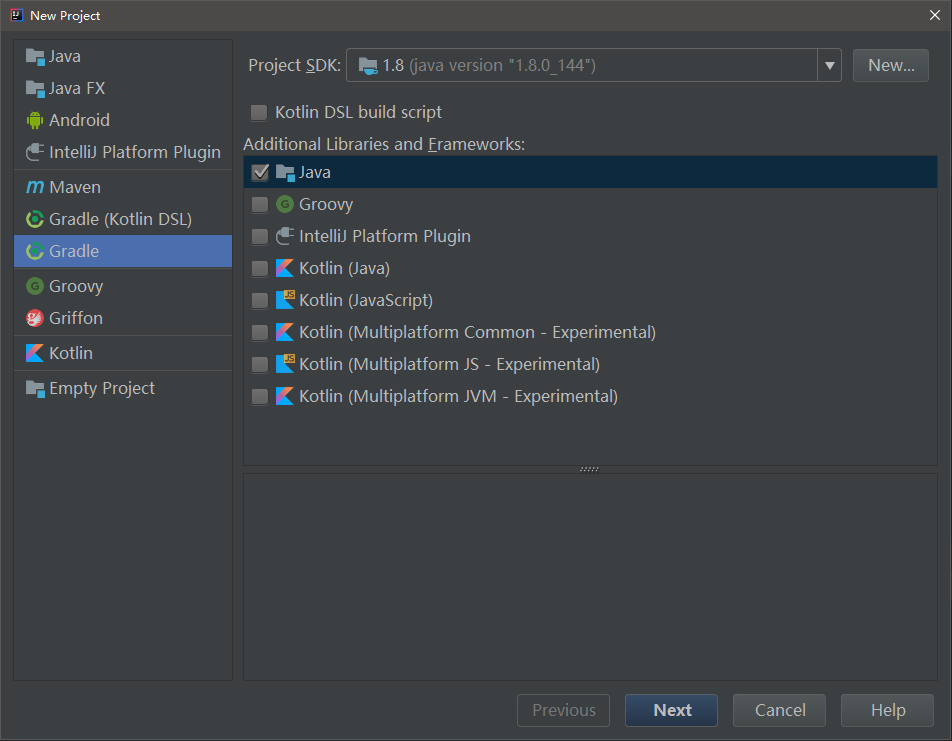The width and height of the screenshot is (952, 741).
Task: Click the Gradle (Kotlin DSL) icon
Action: [x=35, y=219]
